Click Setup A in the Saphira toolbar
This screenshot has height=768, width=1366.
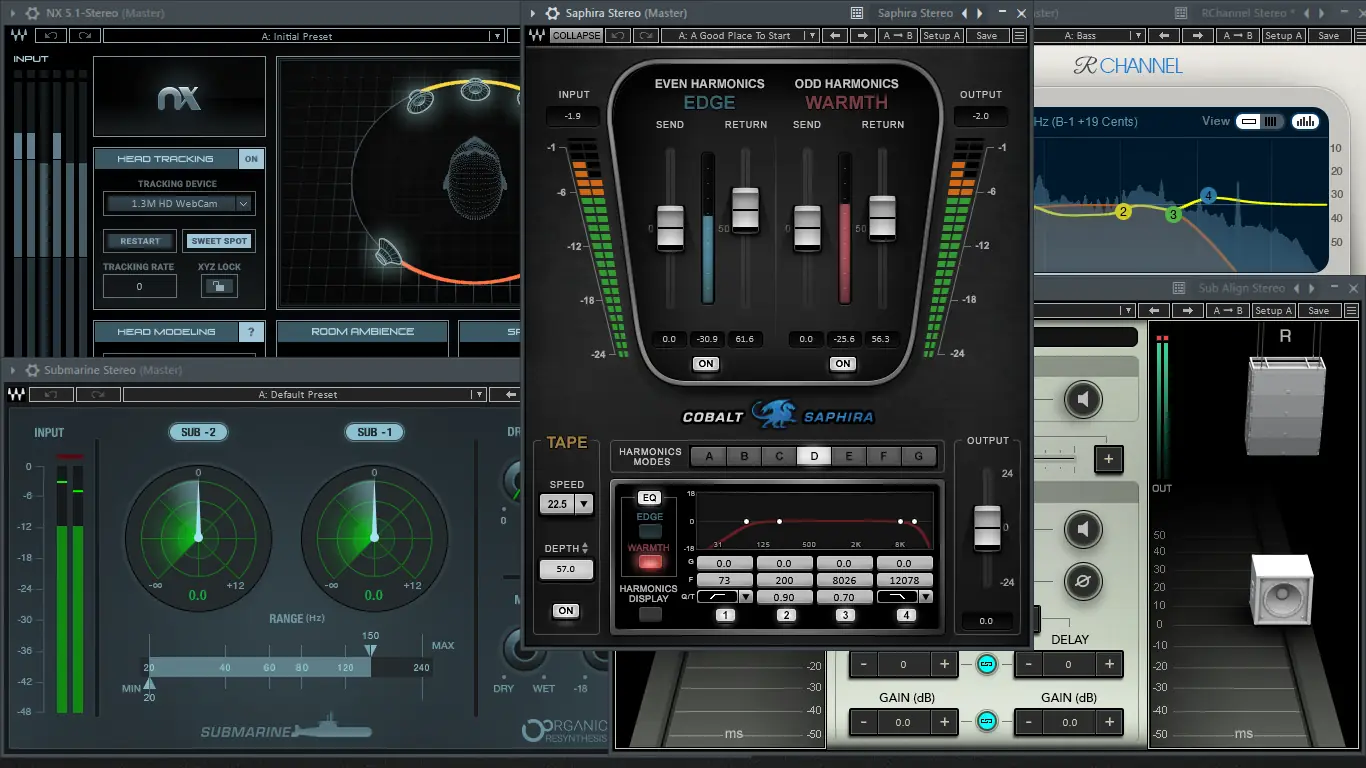tap(941, 34)
